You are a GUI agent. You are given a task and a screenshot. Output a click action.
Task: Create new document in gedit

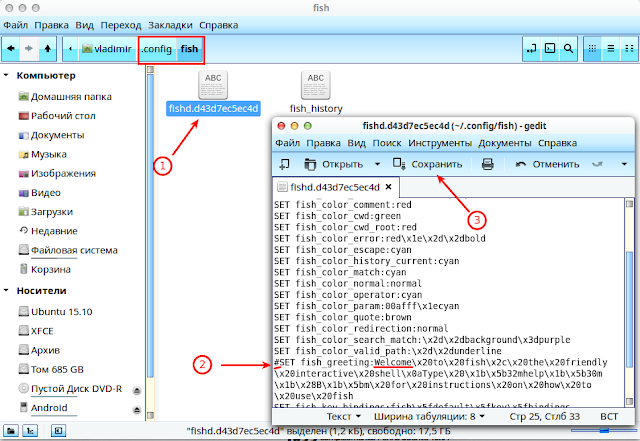pos(284,164)
